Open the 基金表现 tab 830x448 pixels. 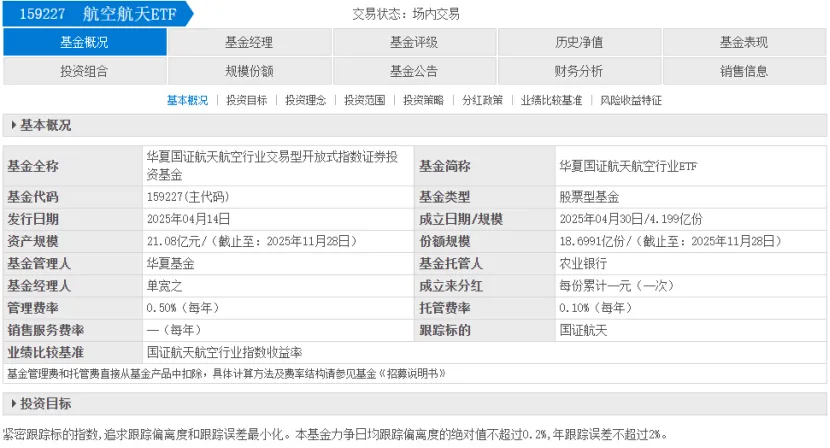pyautogui.click(x=744, y=42)
